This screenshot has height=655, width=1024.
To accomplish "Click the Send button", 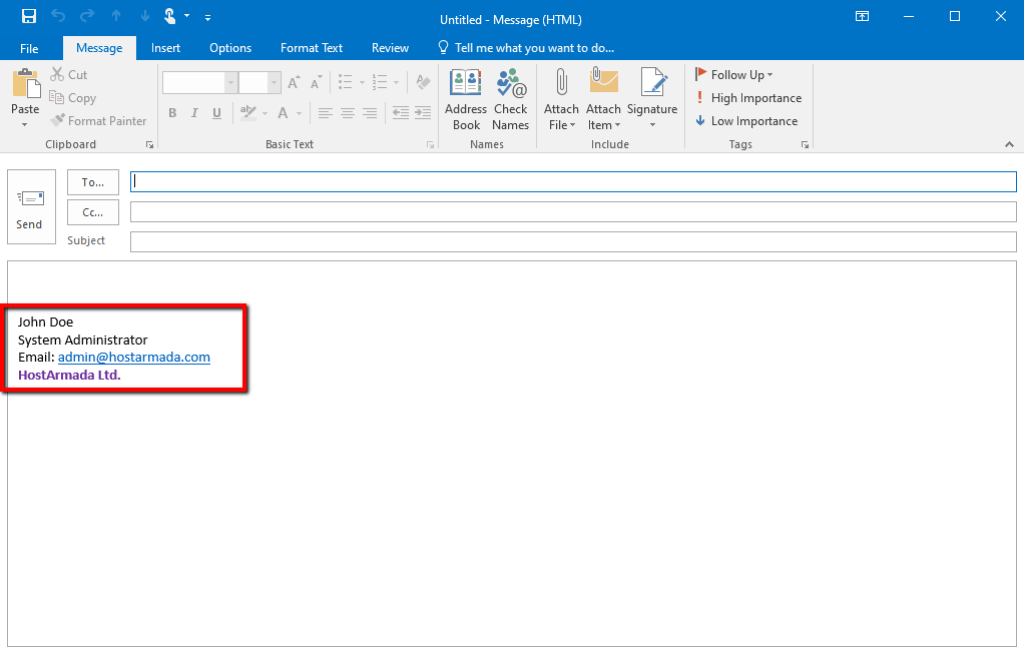I will point(30,207).
